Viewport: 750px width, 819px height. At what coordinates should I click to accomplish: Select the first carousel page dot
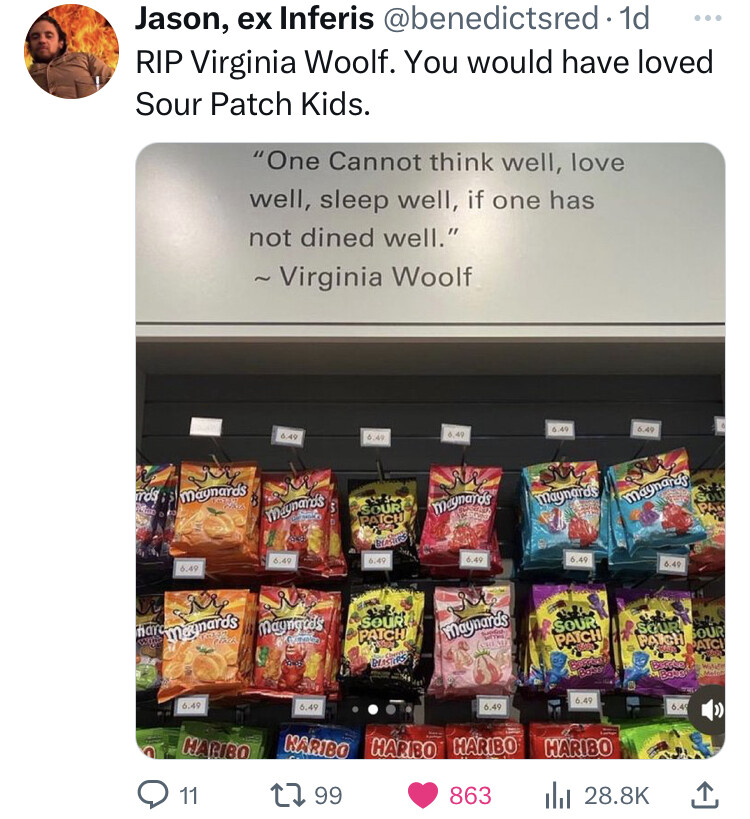[x=356, y=710]
